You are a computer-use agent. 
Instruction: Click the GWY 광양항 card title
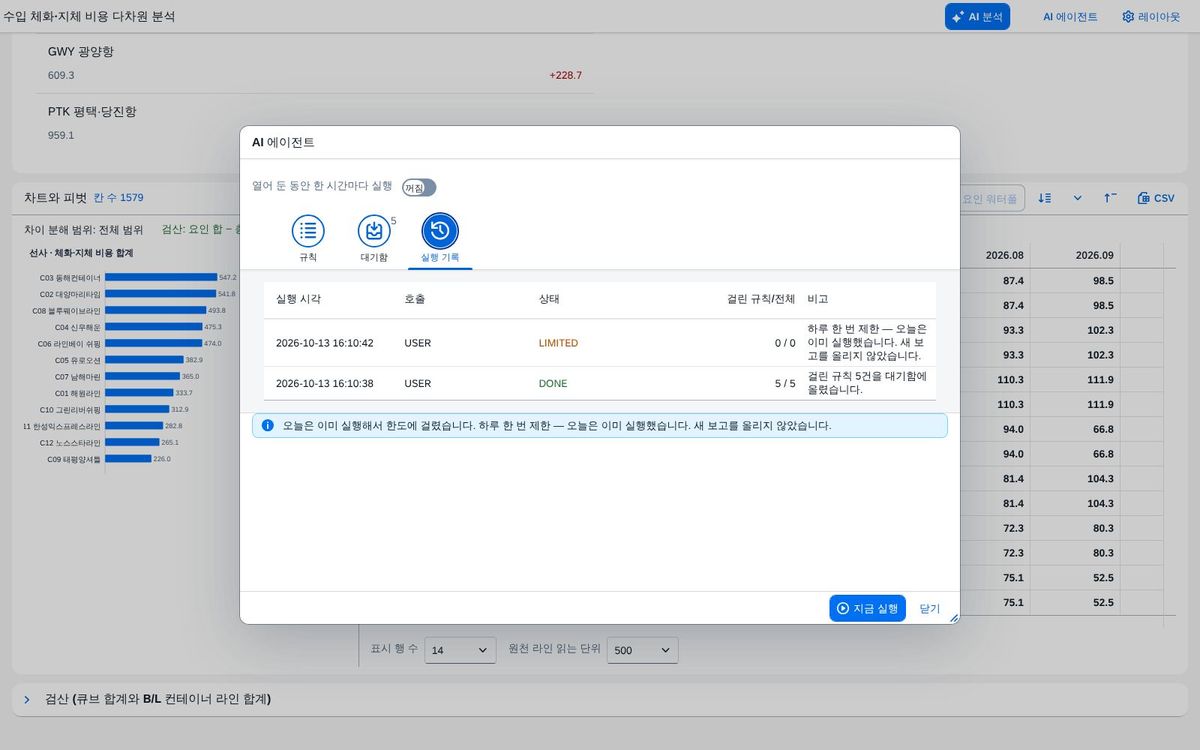(81, 51)
